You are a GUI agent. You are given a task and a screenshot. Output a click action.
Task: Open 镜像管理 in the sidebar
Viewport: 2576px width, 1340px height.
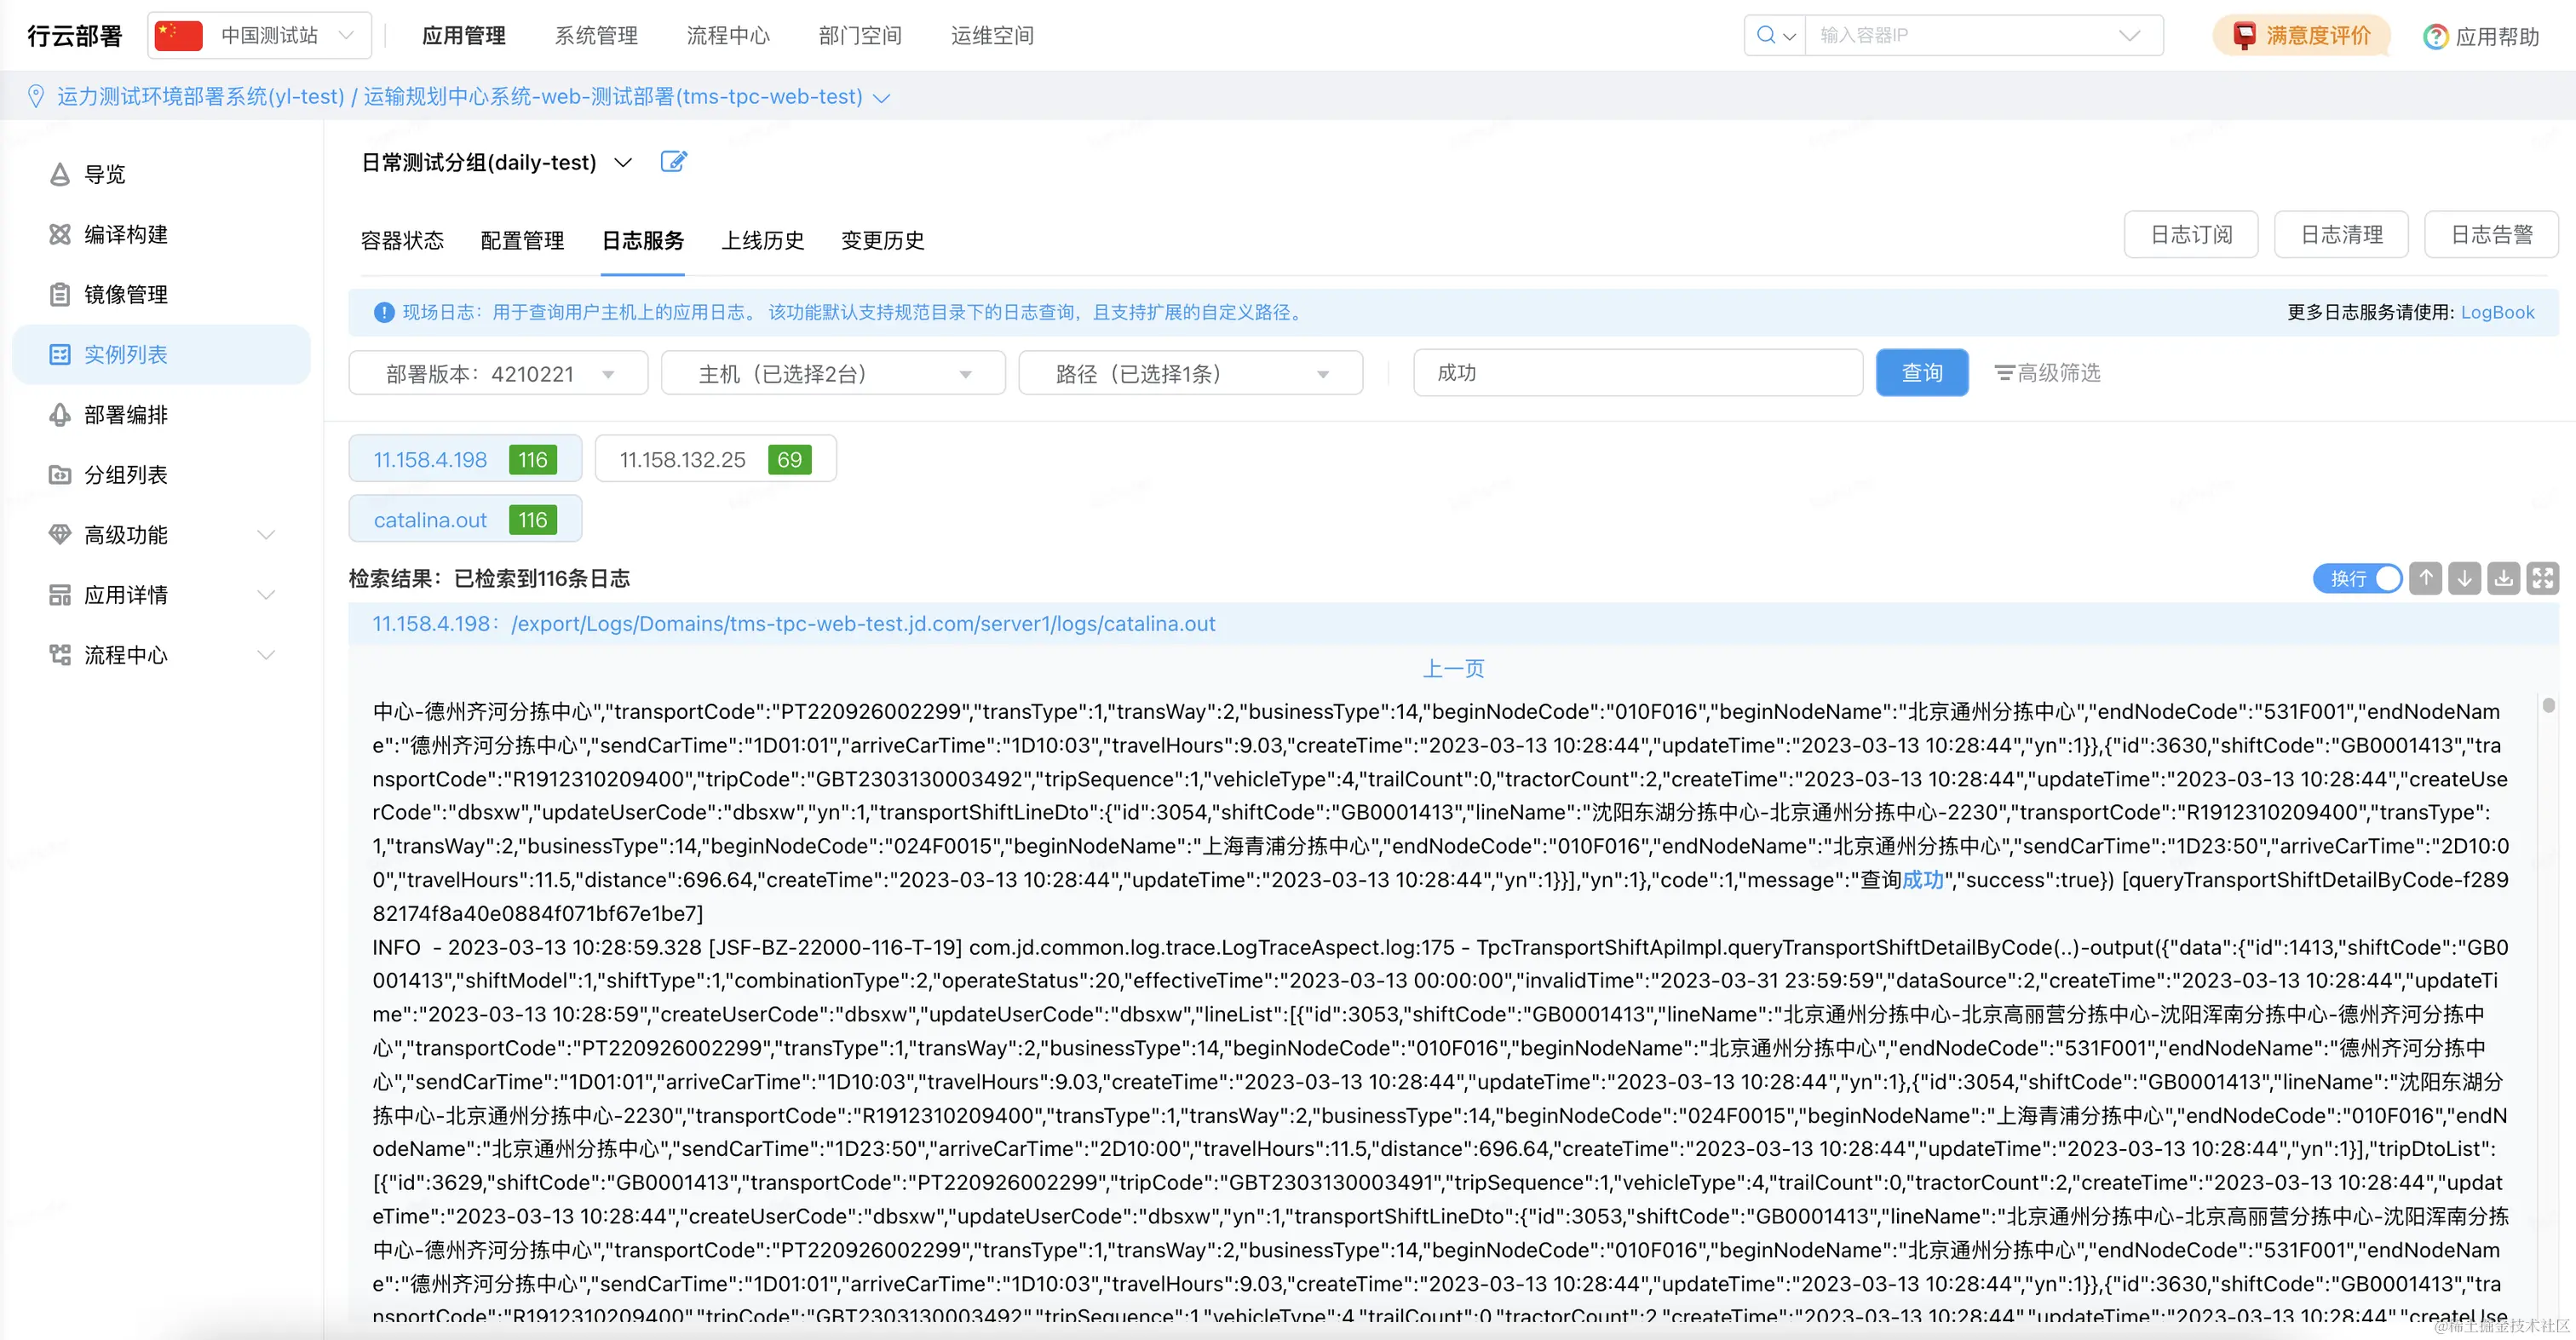(125, 294)
